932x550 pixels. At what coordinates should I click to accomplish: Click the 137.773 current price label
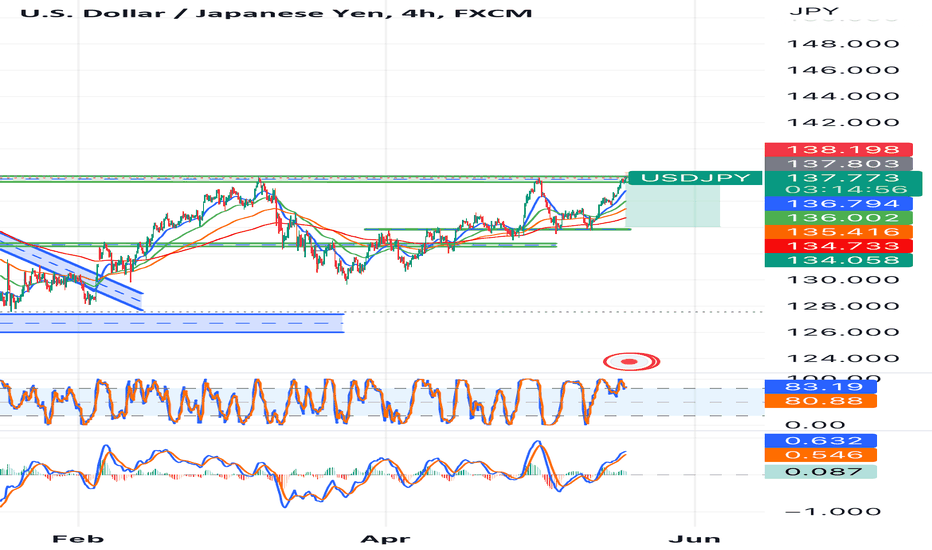(x=842, y=177)
